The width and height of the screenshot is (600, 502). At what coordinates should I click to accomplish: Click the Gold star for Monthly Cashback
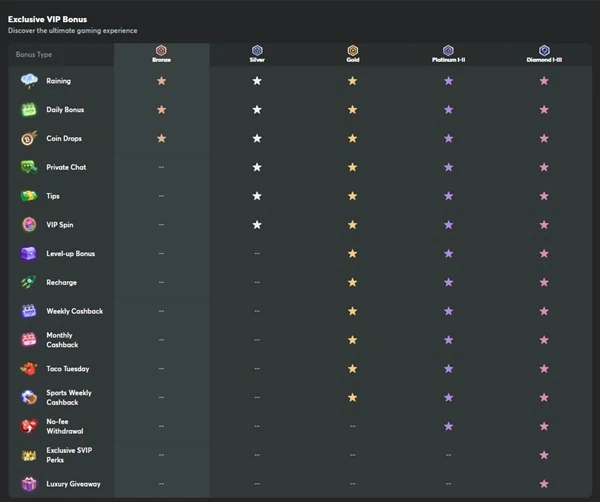(352, 340)
